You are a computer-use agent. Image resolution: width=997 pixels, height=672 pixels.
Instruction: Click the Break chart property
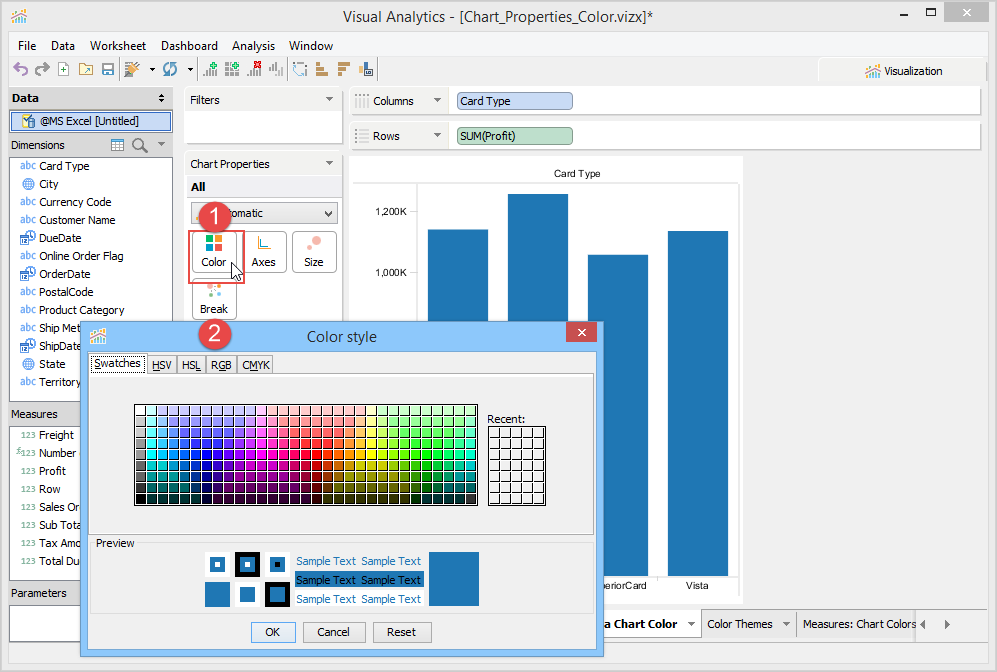214,299
